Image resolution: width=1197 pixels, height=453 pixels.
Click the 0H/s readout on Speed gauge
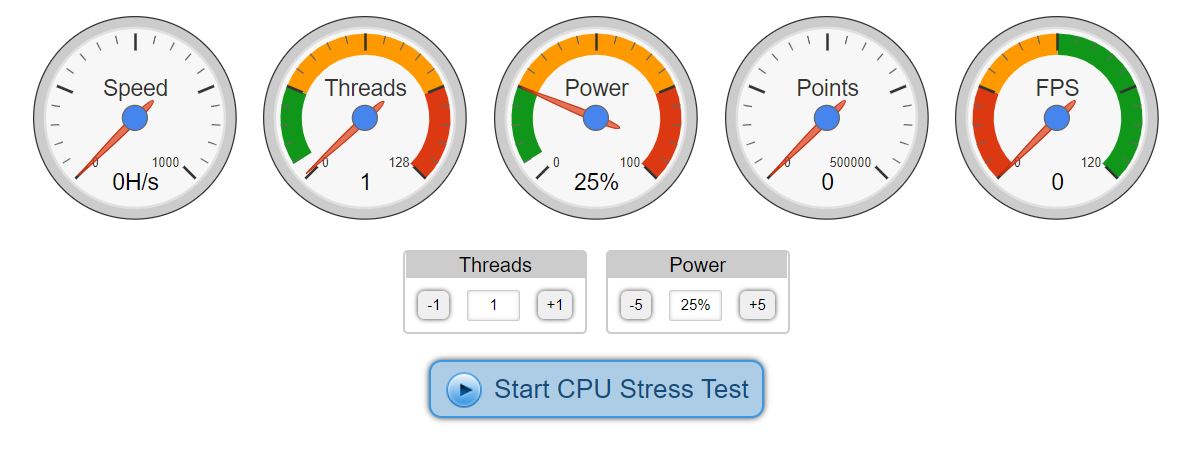pyautogui.click(x=135, y=182)
